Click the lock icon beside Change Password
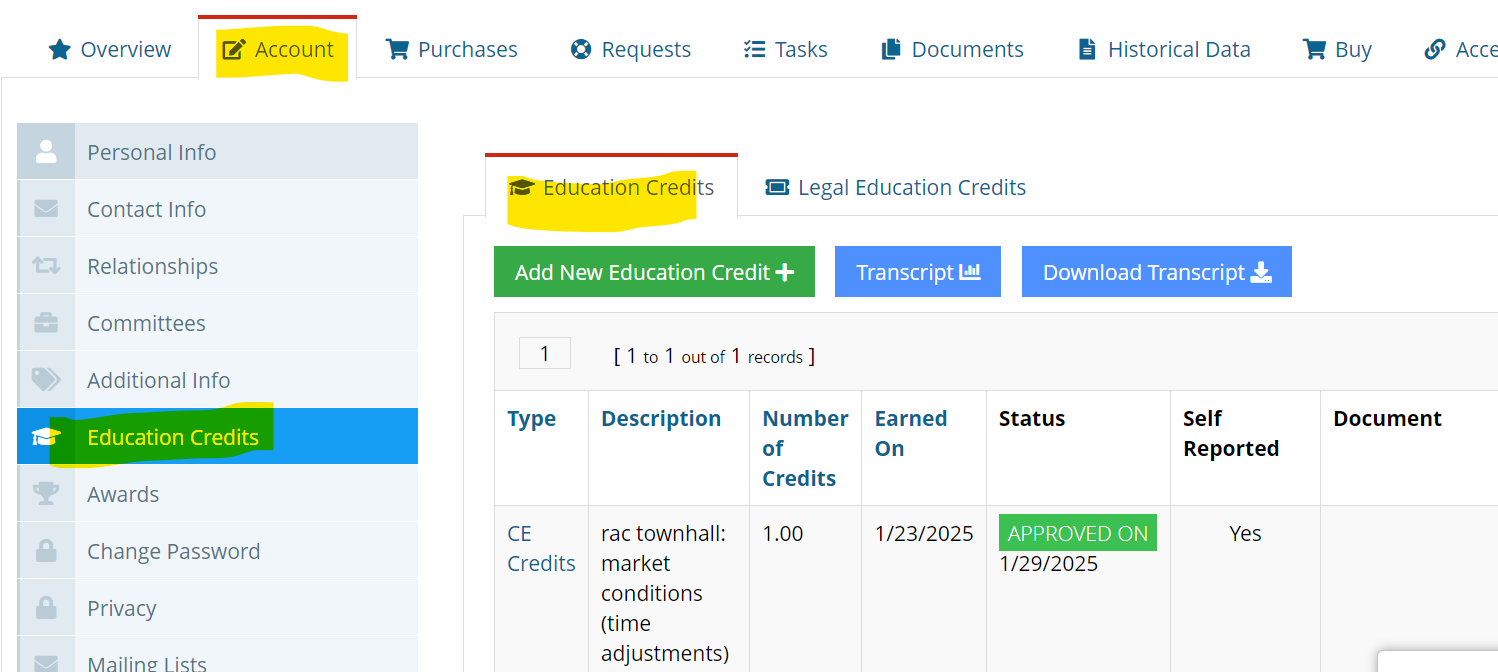Viewport: 1498px width, 672px height. click(x=46, y=551)
